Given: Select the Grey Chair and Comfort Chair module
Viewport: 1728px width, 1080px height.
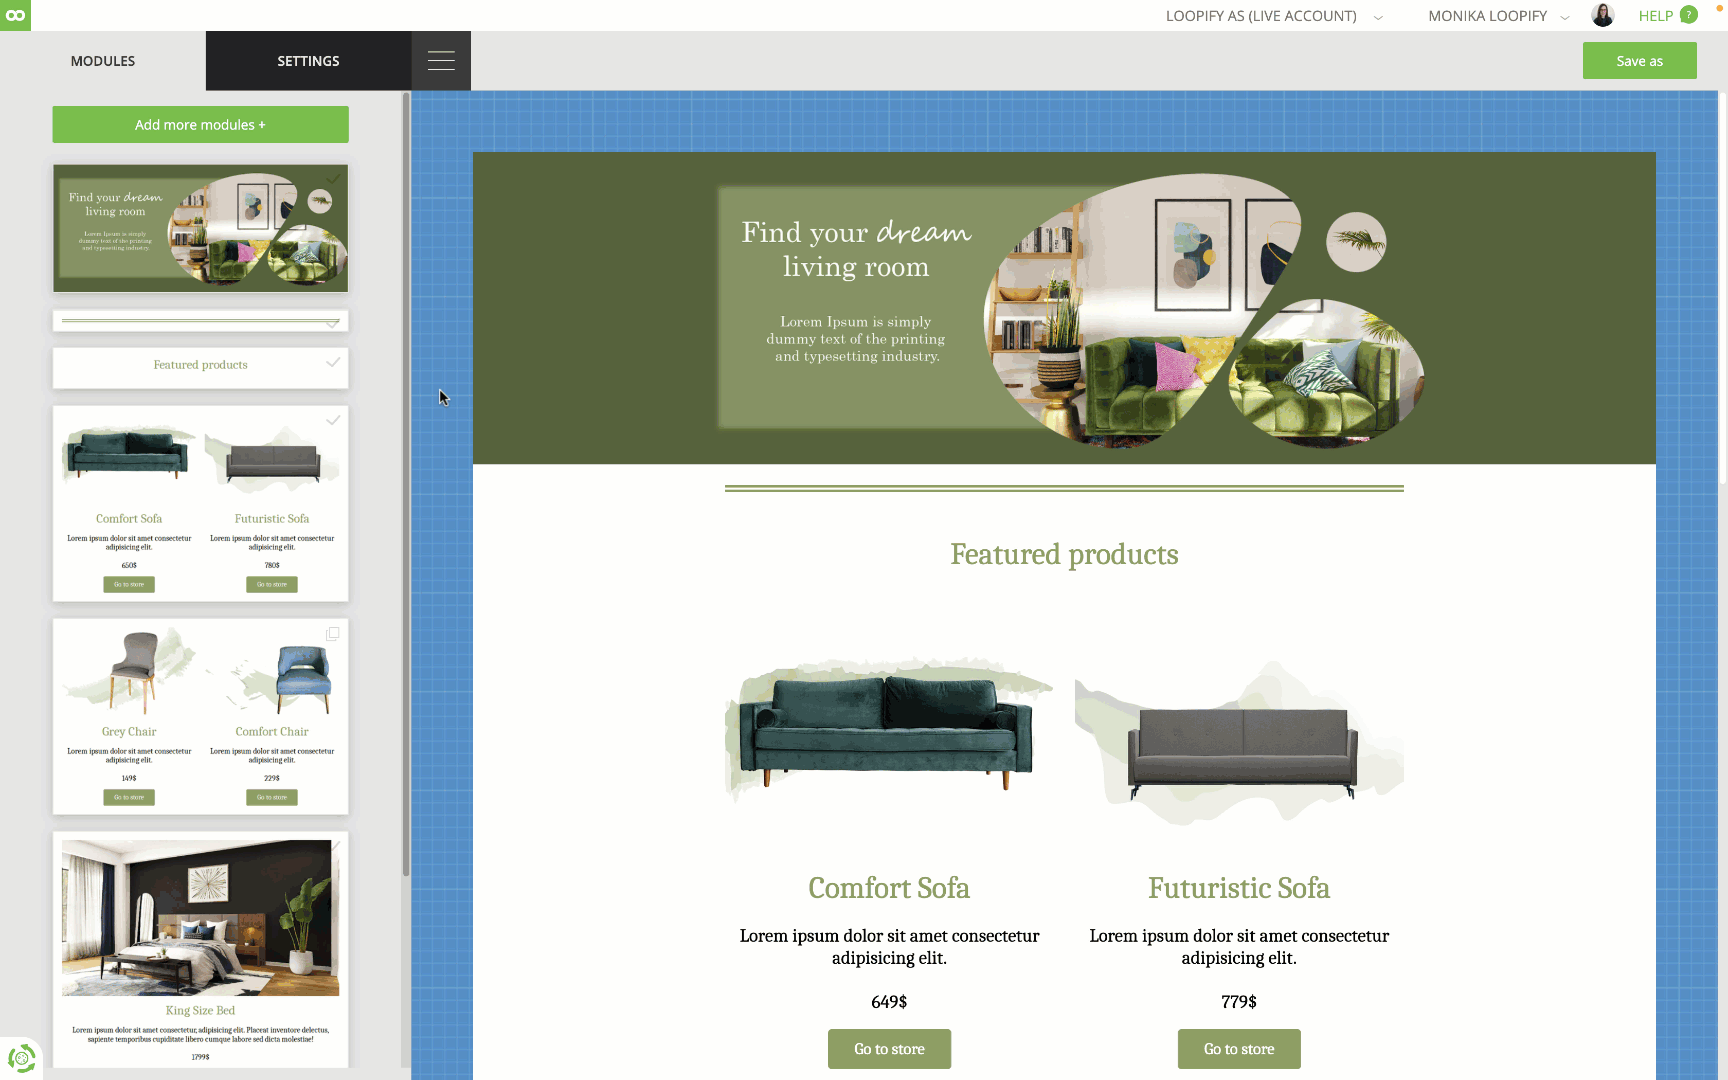Looking at the screenshot, I should 200,716.
